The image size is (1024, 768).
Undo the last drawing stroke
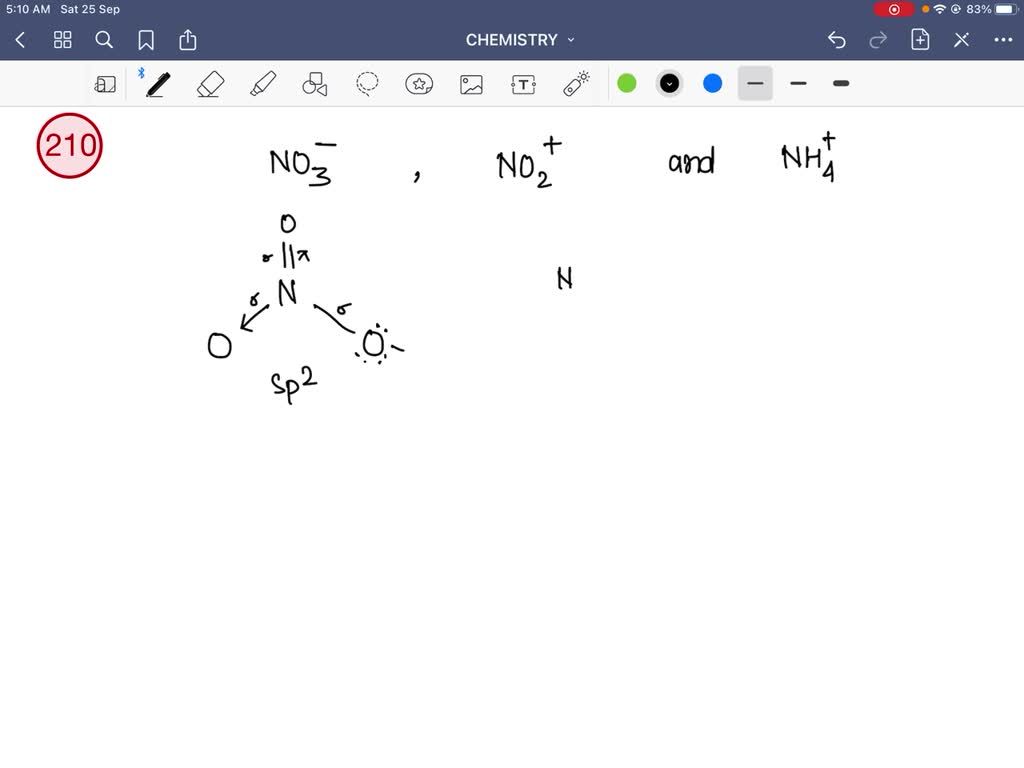(837, 40)
